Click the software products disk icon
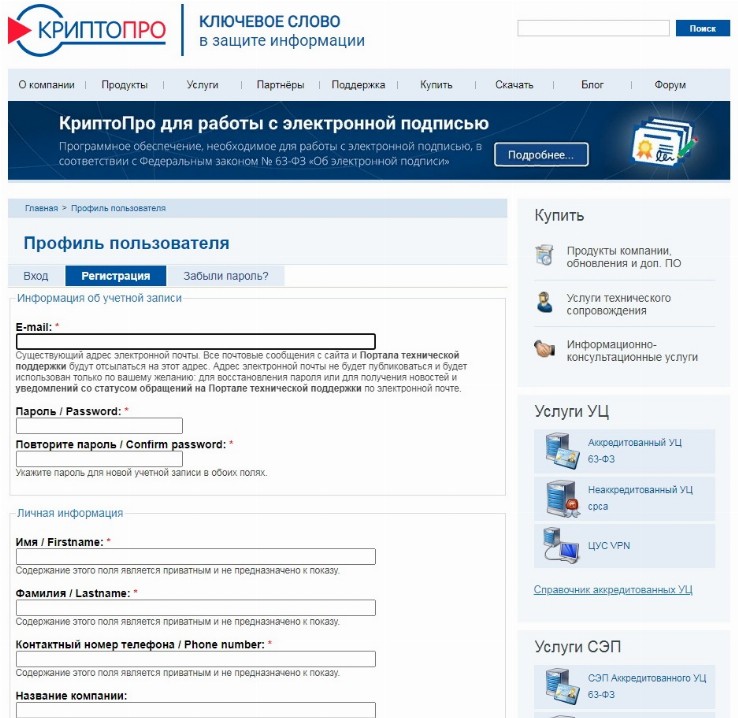 tap(544, 255)
